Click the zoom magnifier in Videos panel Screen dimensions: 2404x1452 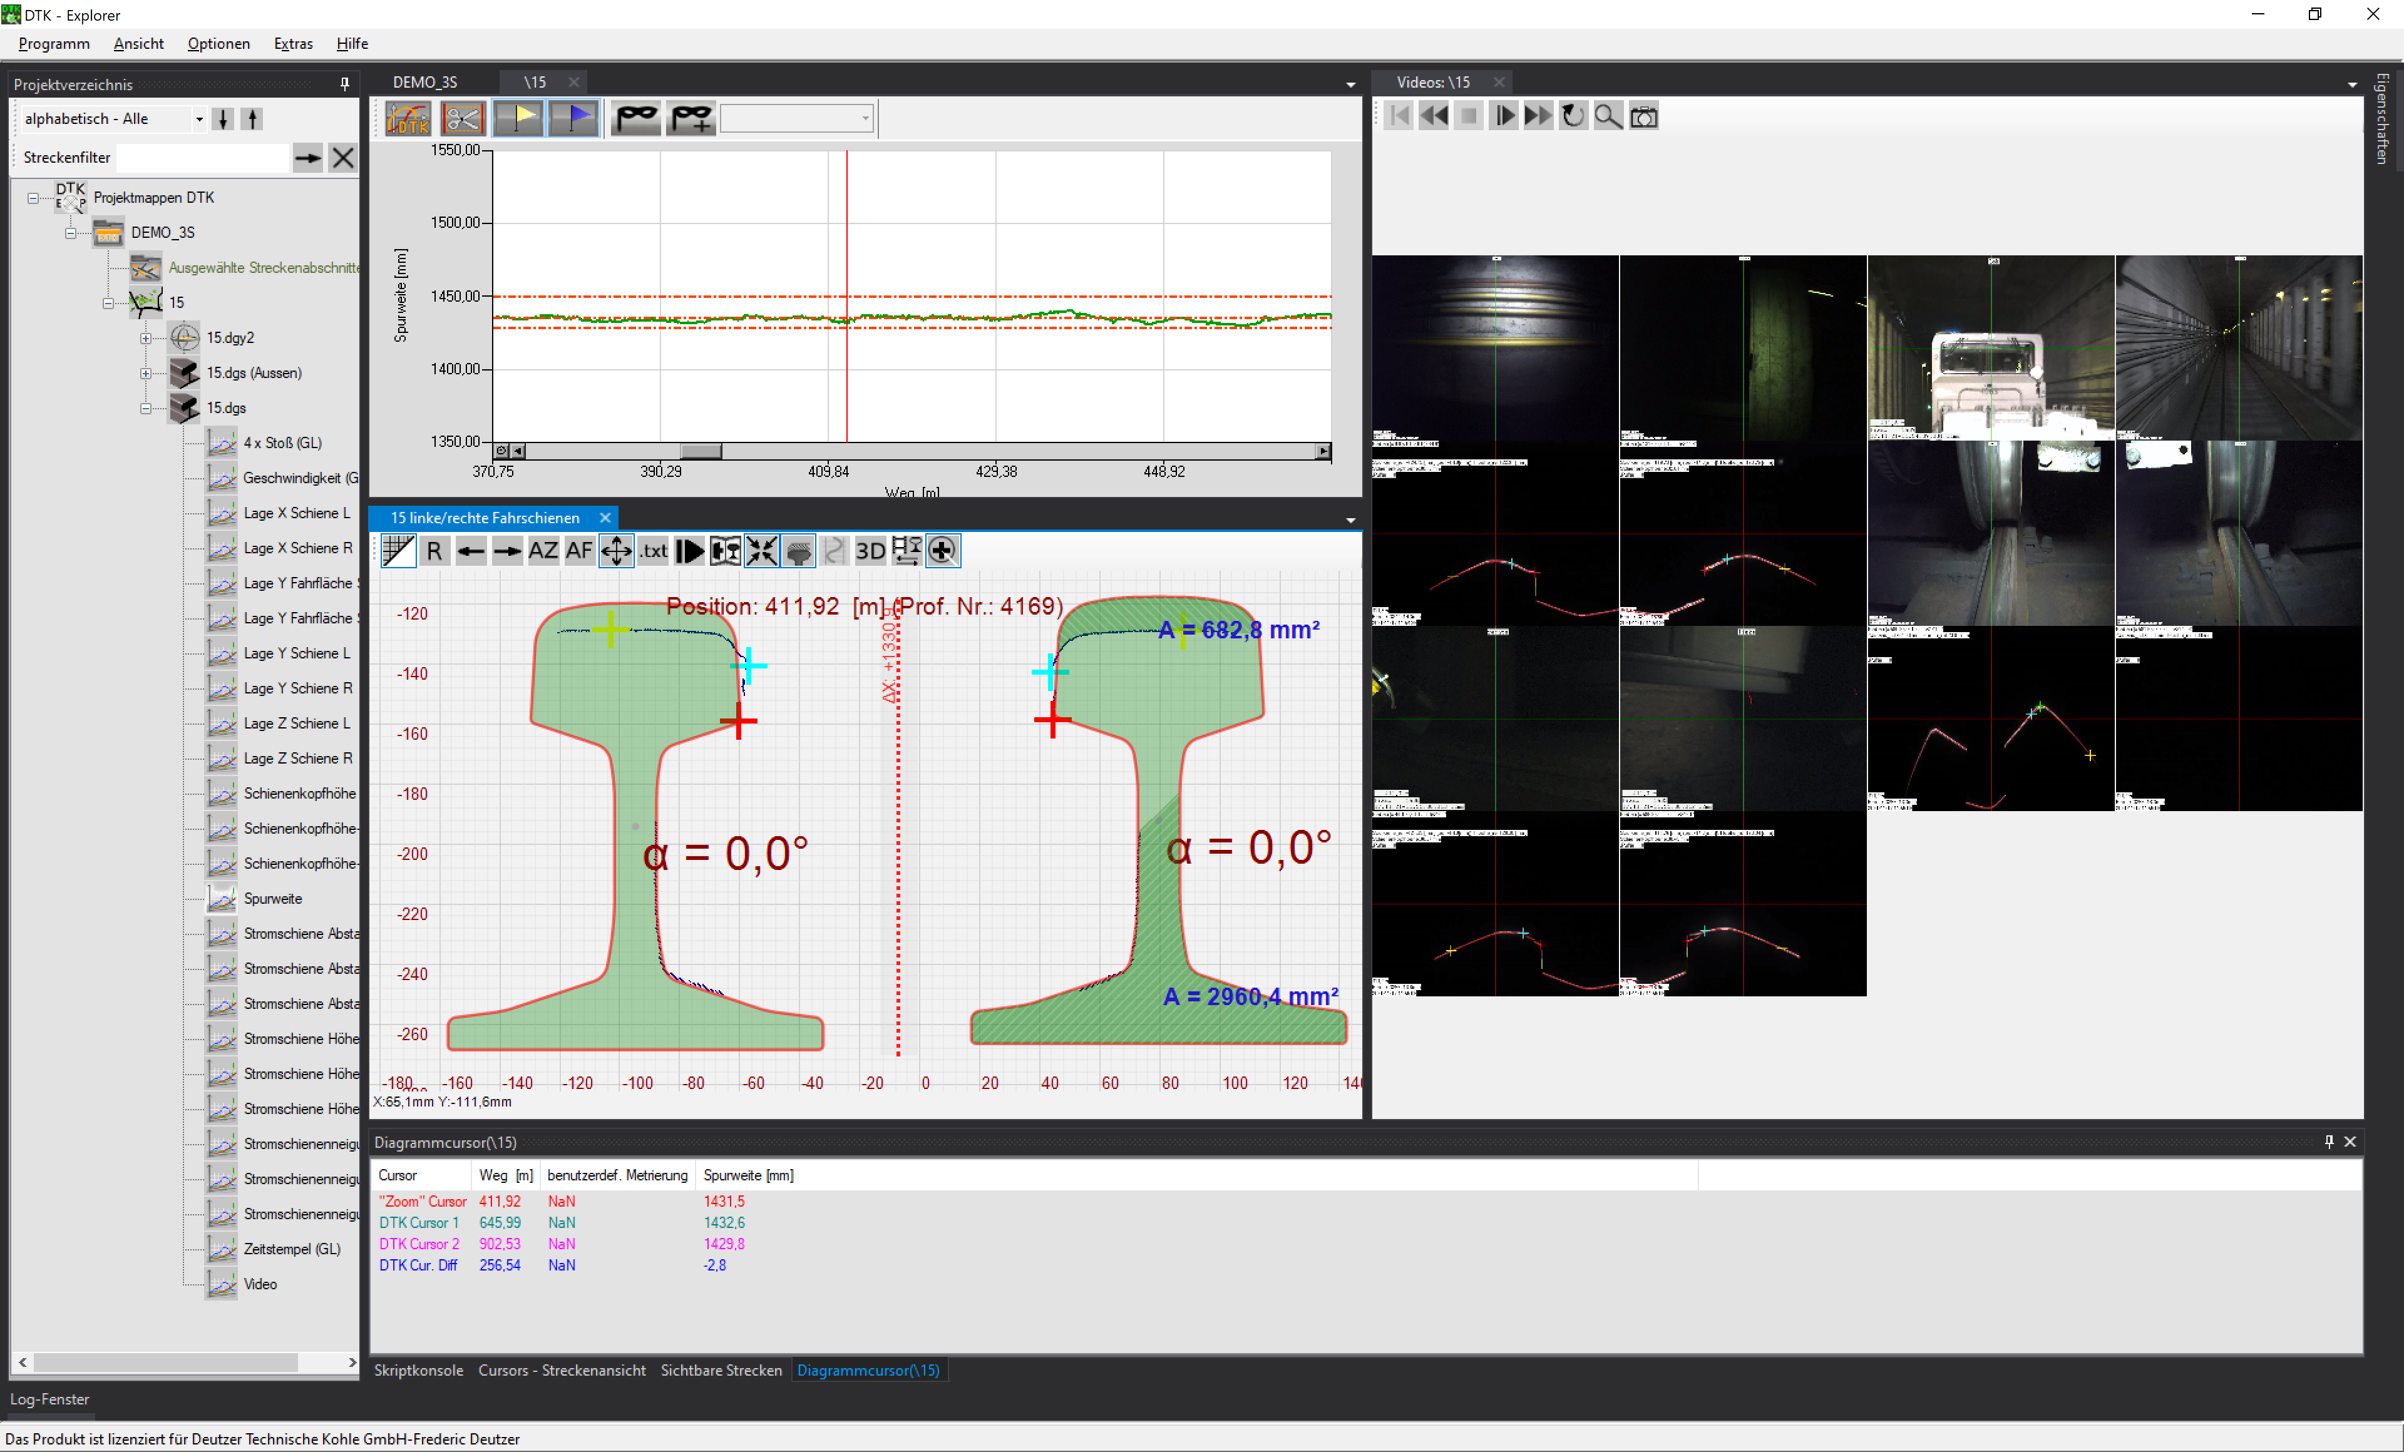1607,116
